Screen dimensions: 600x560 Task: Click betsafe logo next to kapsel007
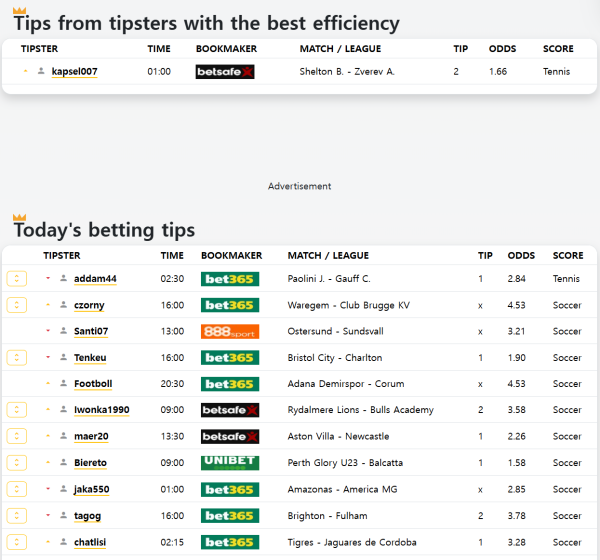(x=225, y=72)
